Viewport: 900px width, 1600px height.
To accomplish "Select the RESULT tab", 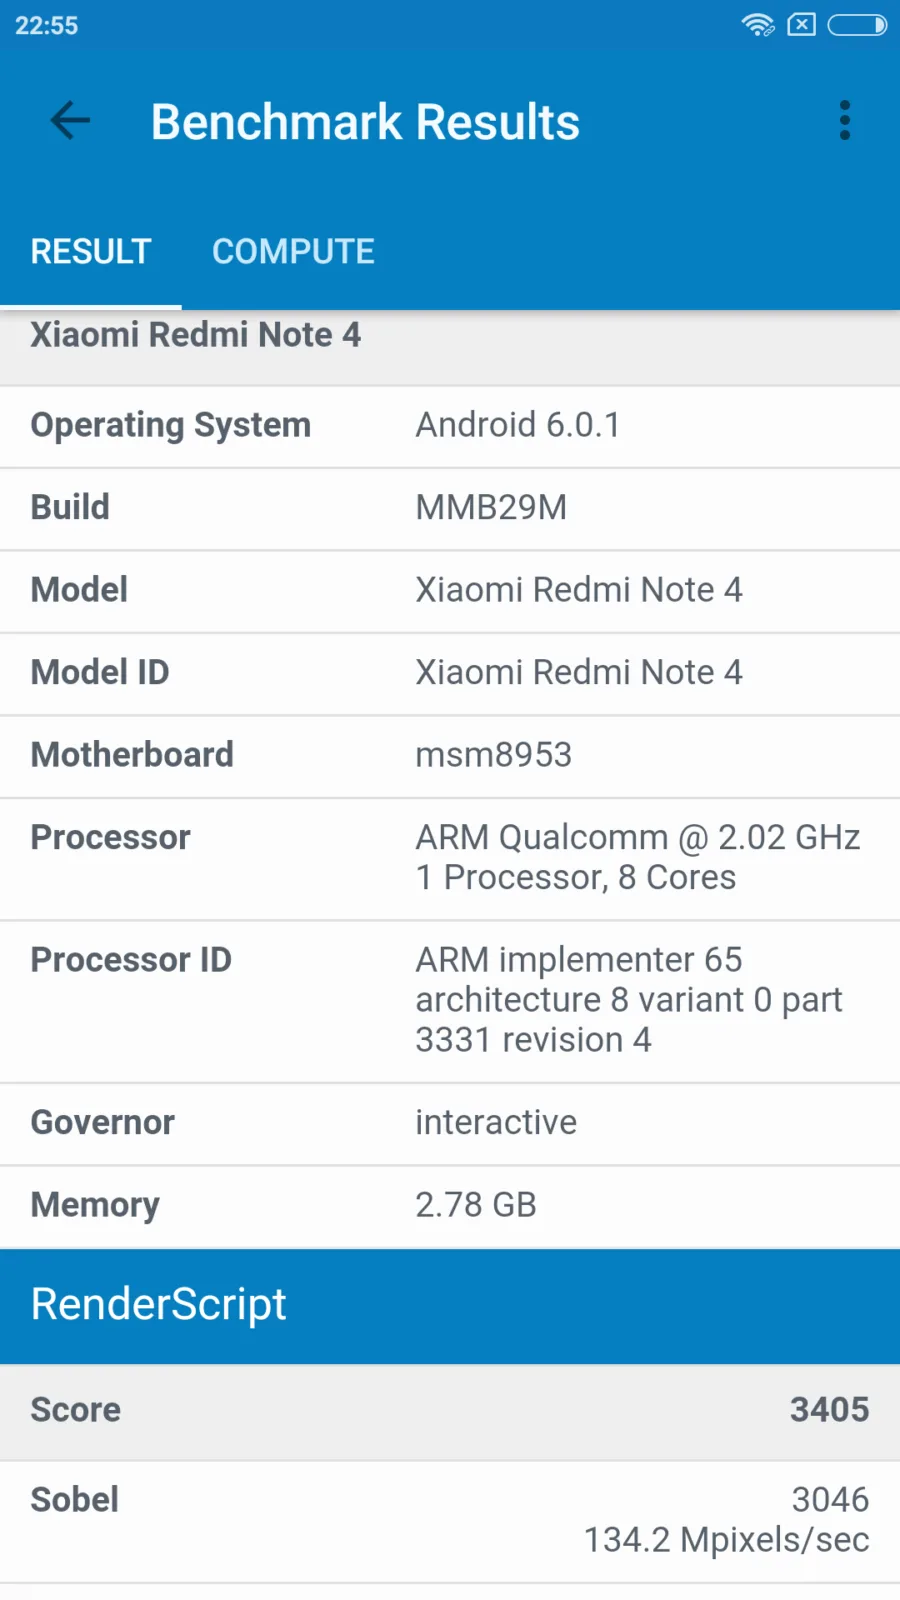I will (91, 251).
